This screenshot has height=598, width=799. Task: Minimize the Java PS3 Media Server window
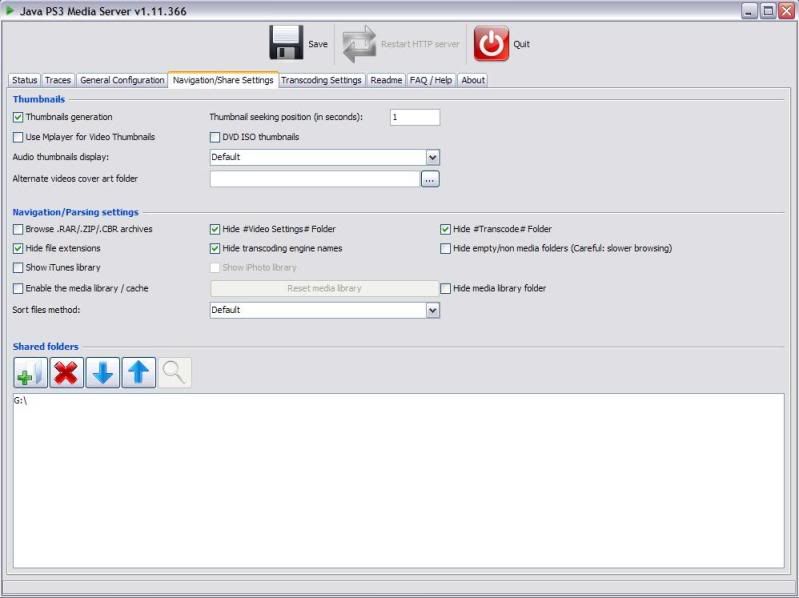pos(749,11)
